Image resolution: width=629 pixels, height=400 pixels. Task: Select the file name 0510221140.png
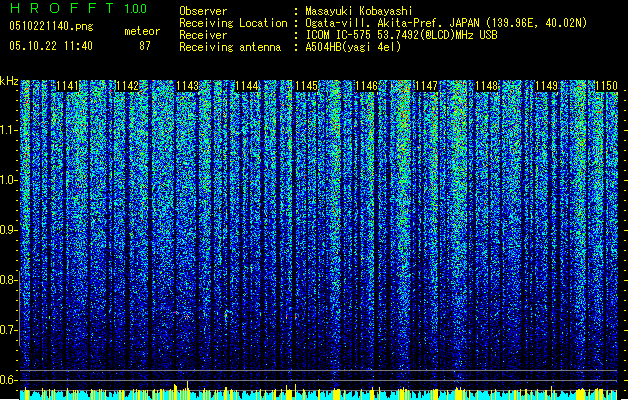pyautogui.click(x=51, y=26)
